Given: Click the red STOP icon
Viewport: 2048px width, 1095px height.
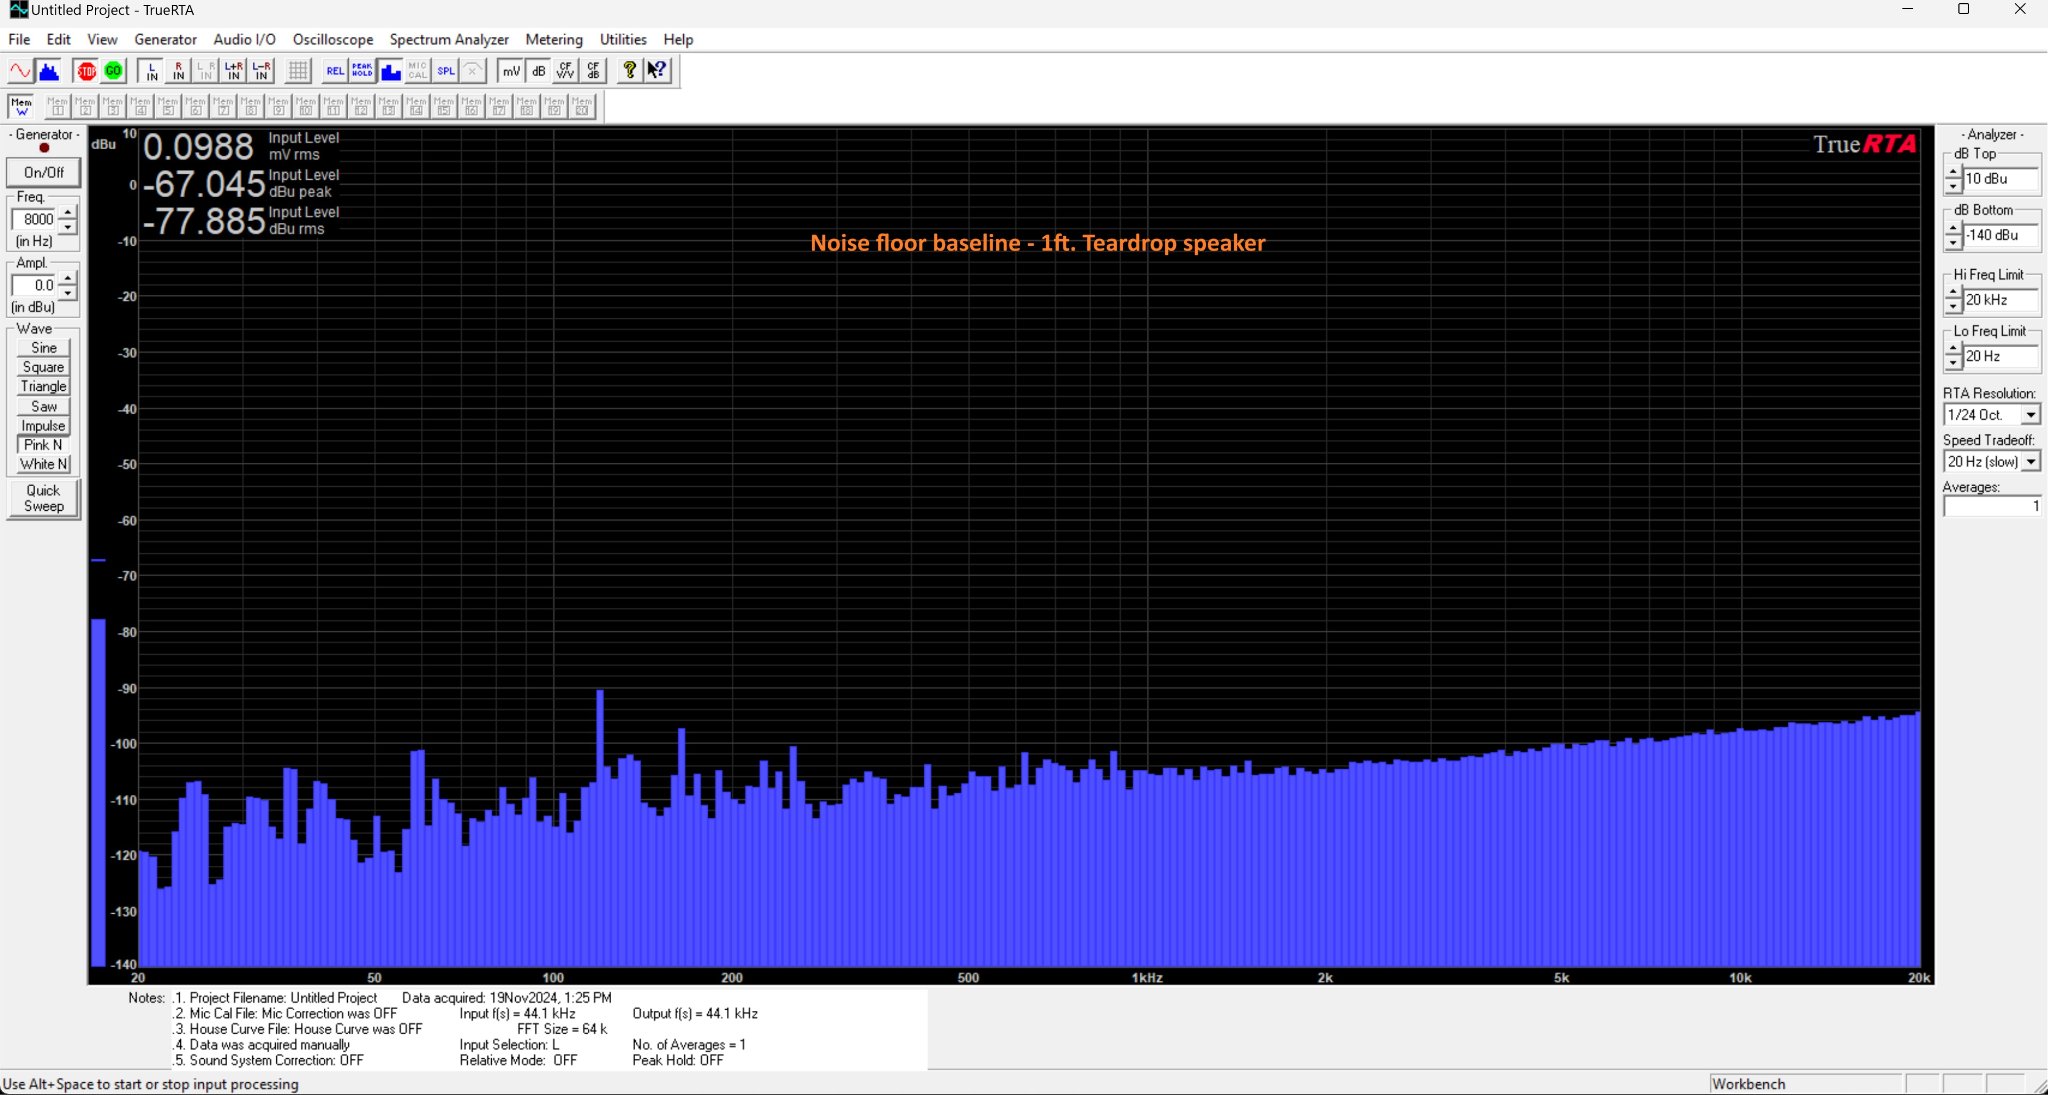Looking at the screenshot, I should coord(87,71).
